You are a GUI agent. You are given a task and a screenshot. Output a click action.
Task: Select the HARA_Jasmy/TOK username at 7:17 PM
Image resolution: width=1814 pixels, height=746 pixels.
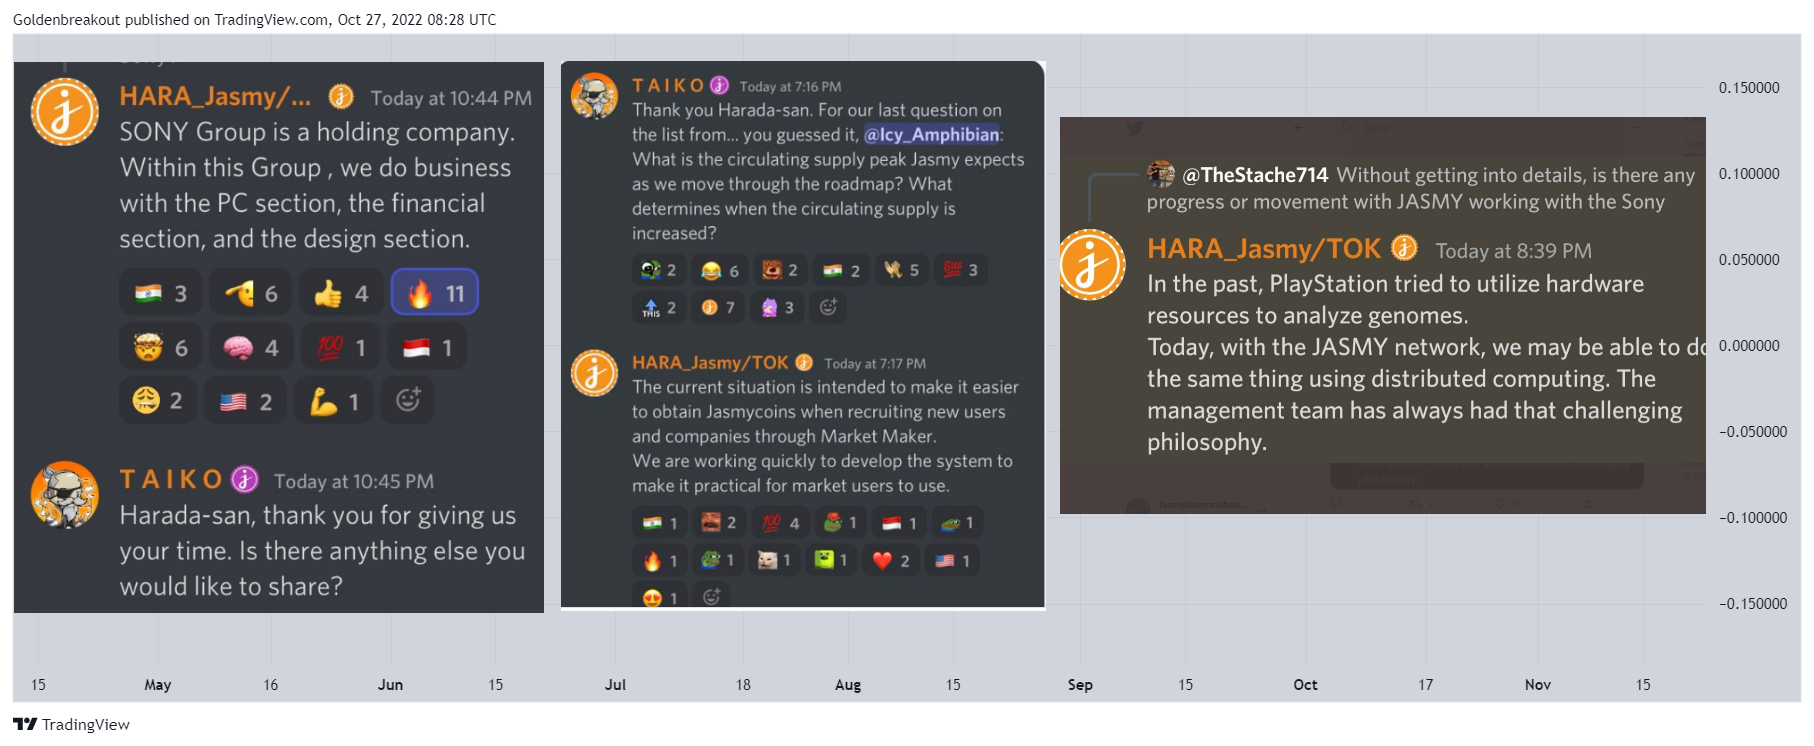pos(710,362)
